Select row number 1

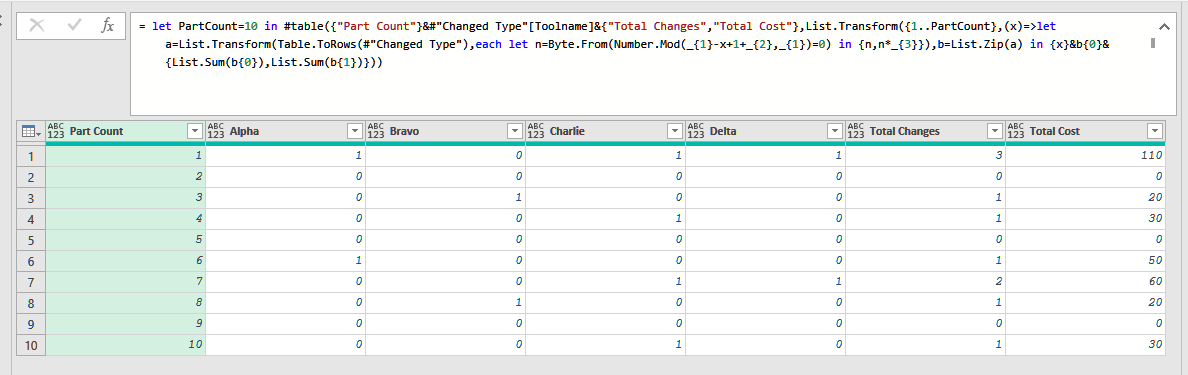point(31,156)
